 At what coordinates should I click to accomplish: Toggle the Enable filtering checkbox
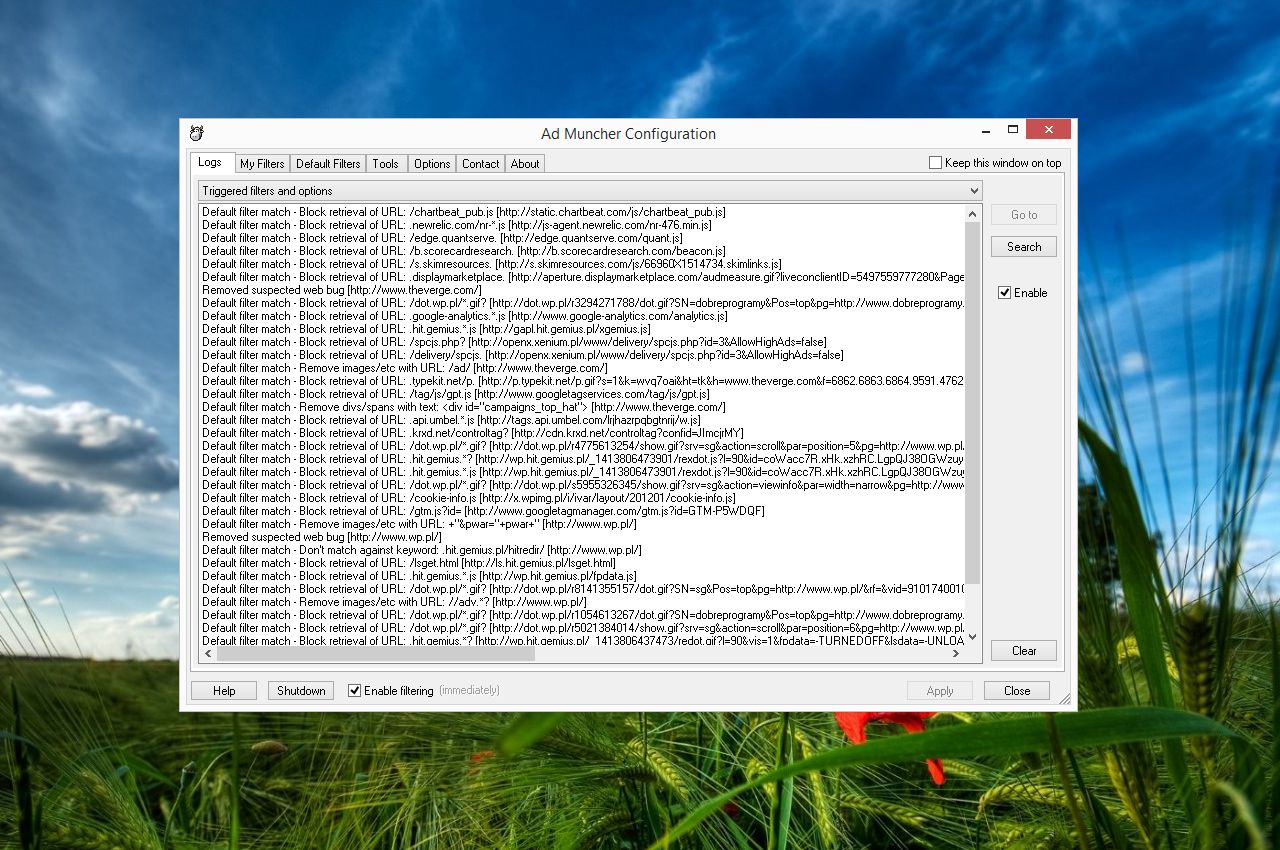point(354,691)
